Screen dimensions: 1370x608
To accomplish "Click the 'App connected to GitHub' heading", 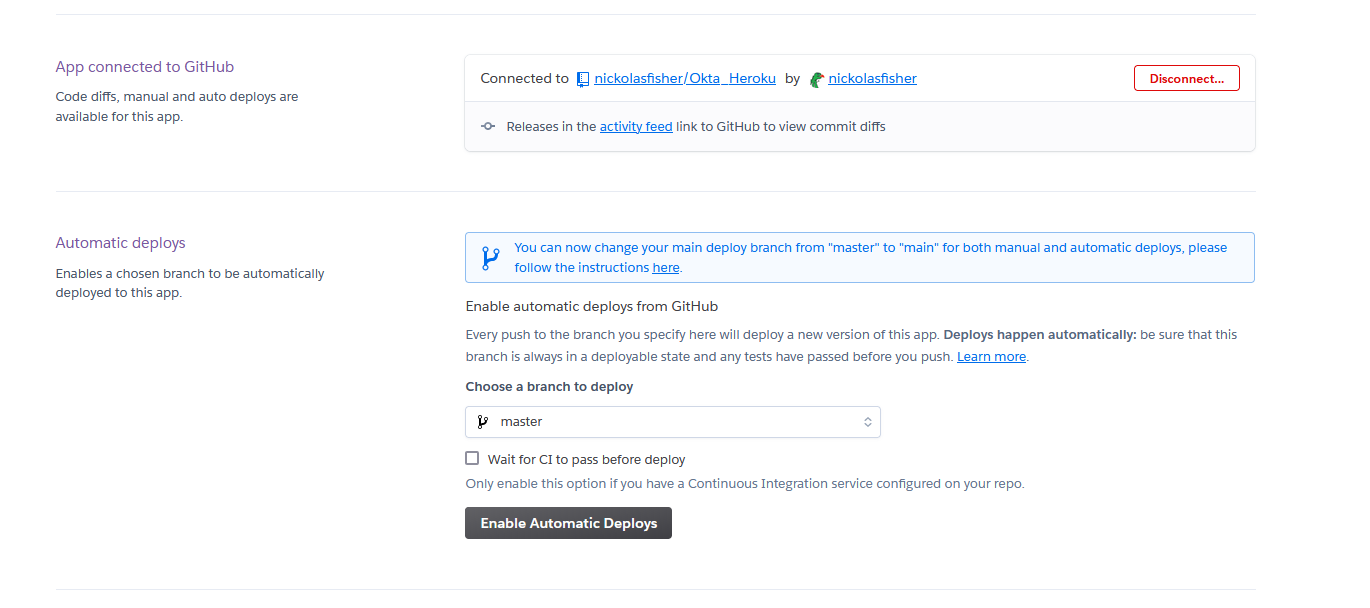I will 145,67.
